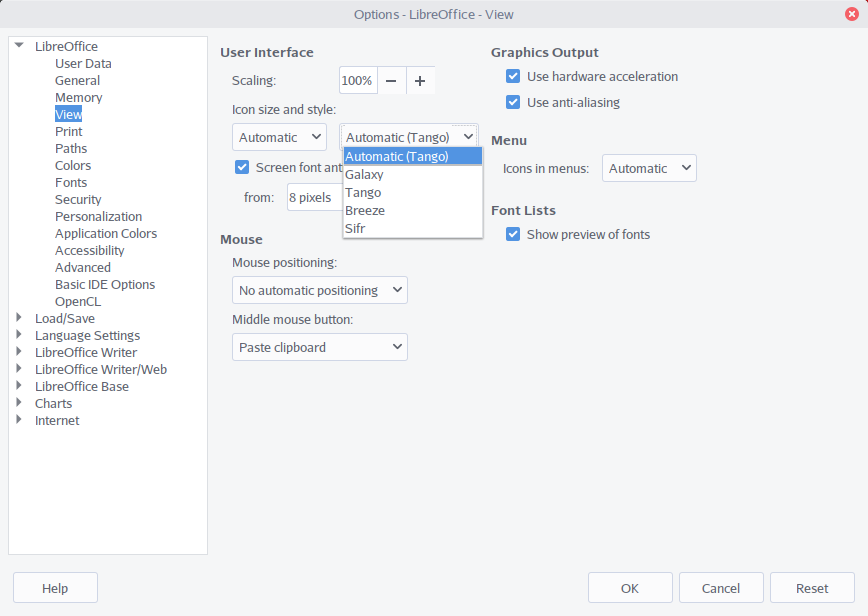This screenshot has width=868, height=616.
Task: Open Security options
Action: 78,200
